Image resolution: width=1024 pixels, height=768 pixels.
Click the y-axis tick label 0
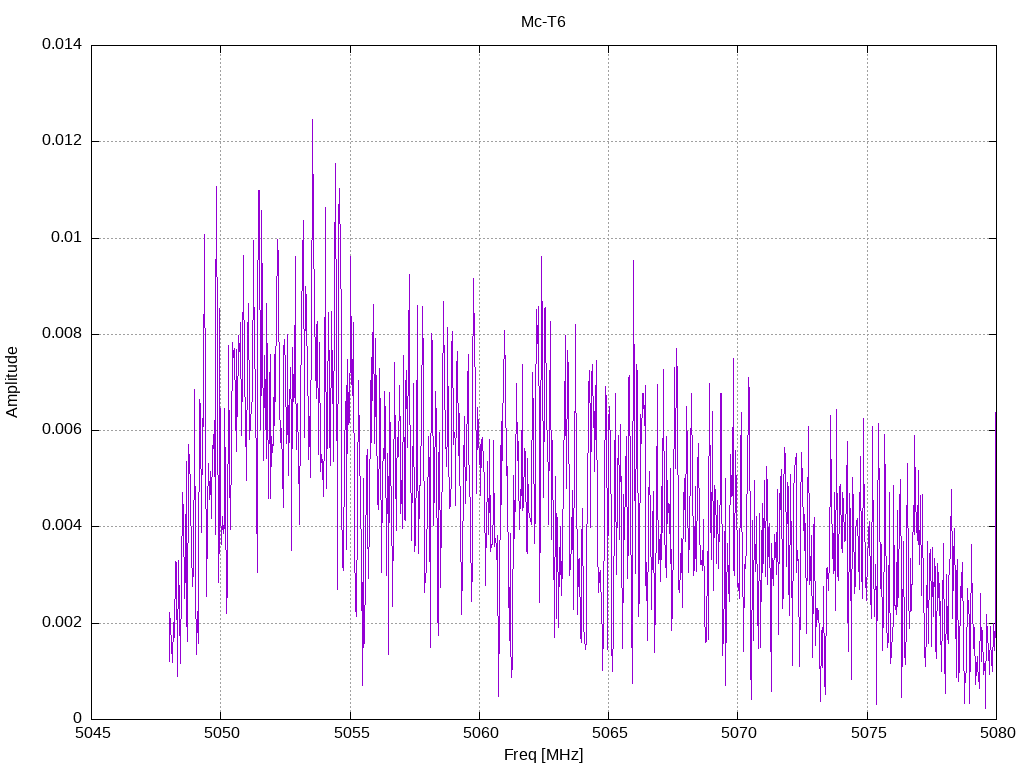click(78, 718)
